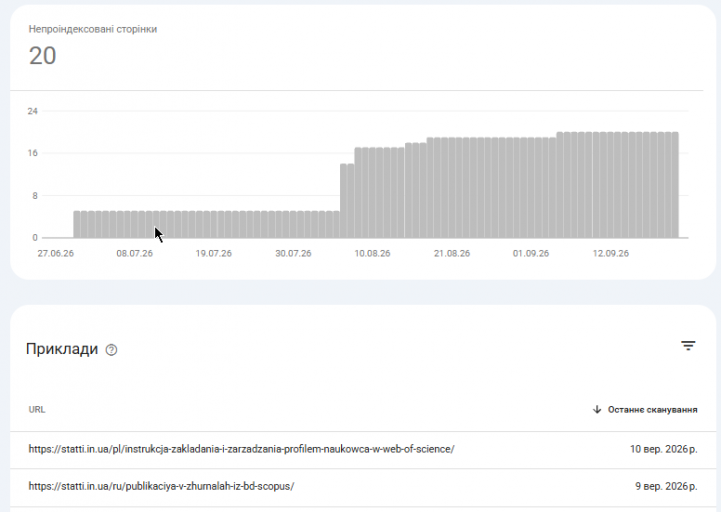721x512 pixels.
Task: Click the y-axis label 0
Action: pos(35,238)
